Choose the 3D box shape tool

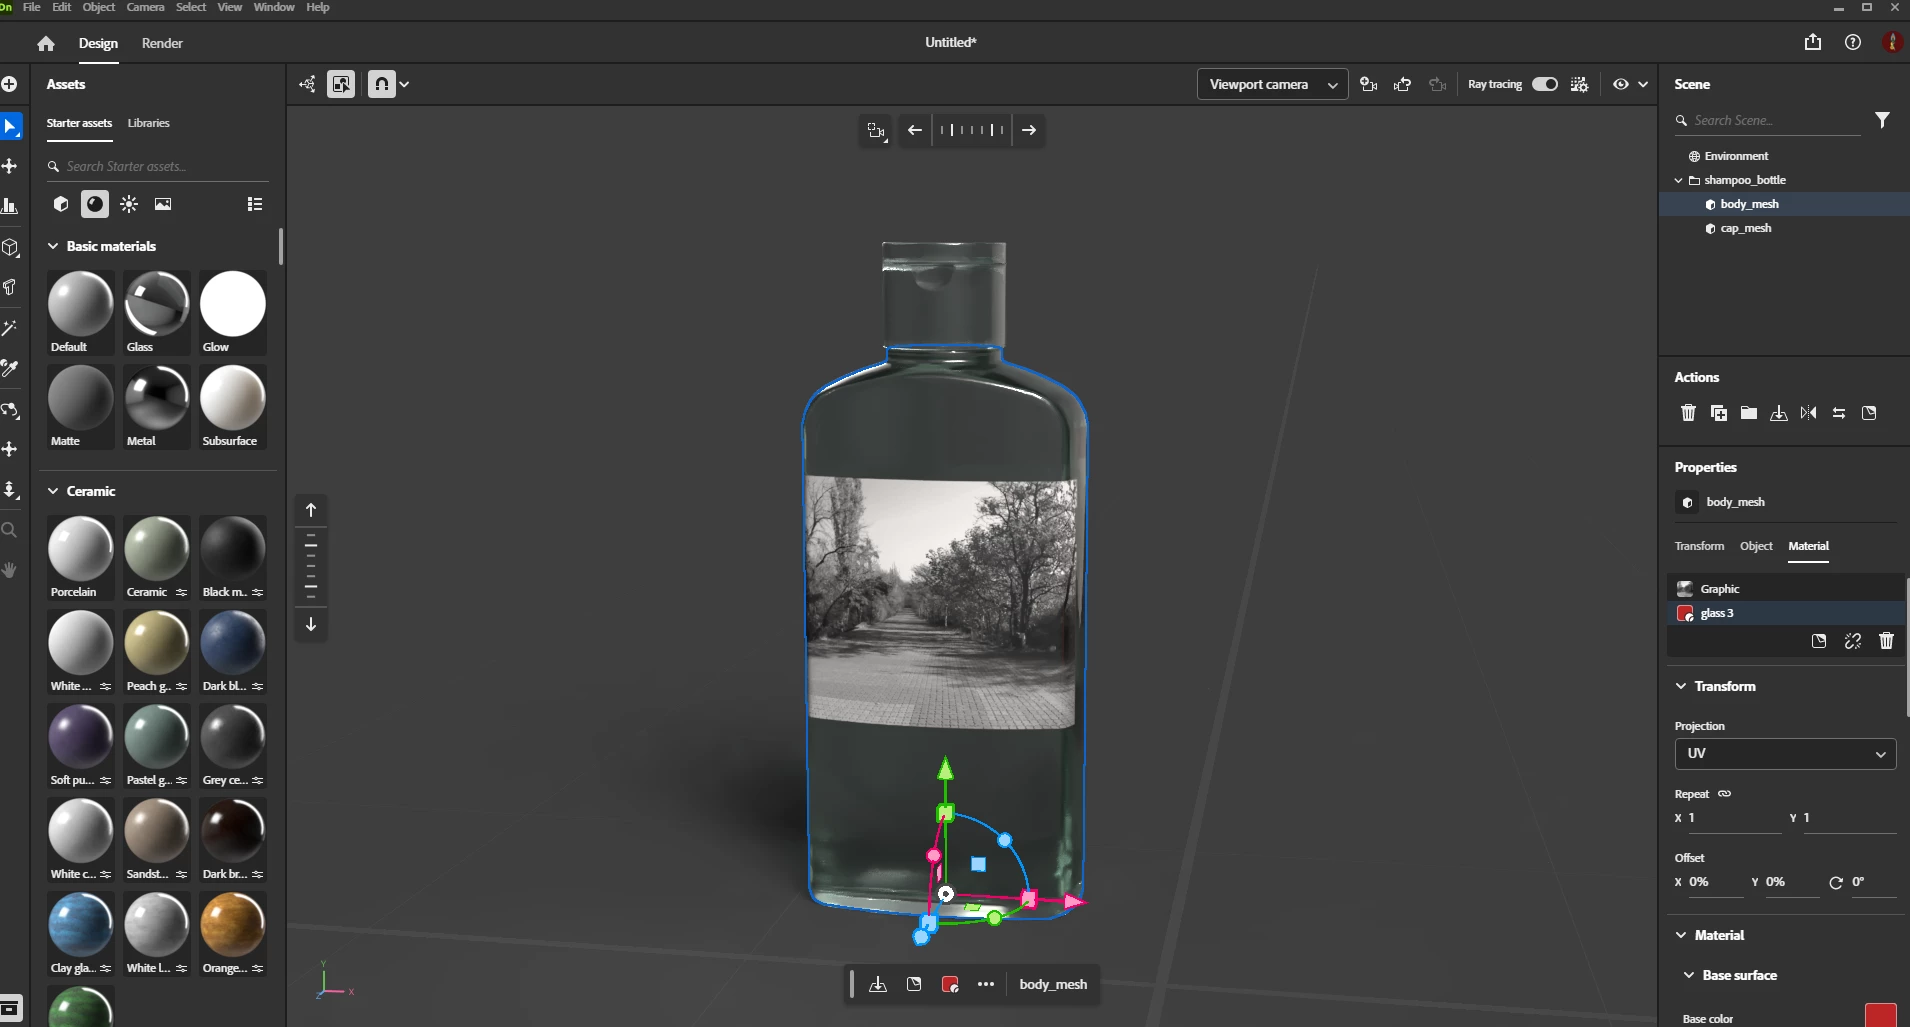pos(10,247)
